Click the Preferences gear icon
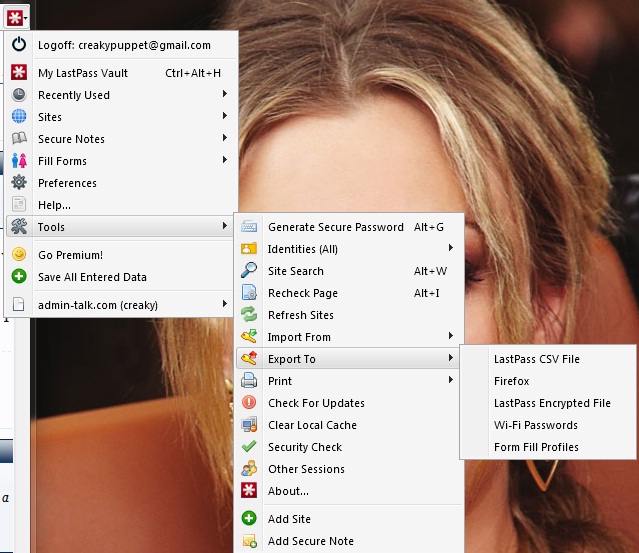 tap(19, 183)
